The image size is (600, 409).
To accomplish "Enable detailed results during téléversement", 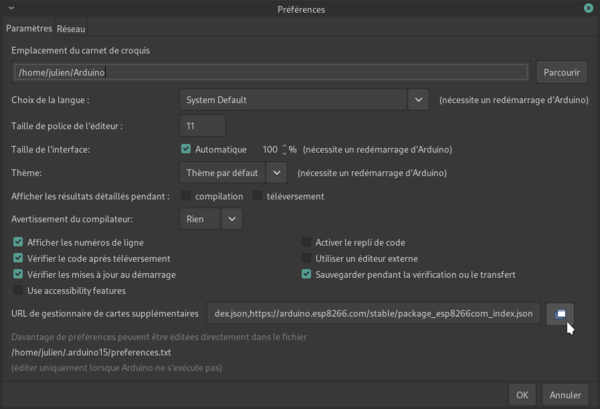I will tap(258, 196).
